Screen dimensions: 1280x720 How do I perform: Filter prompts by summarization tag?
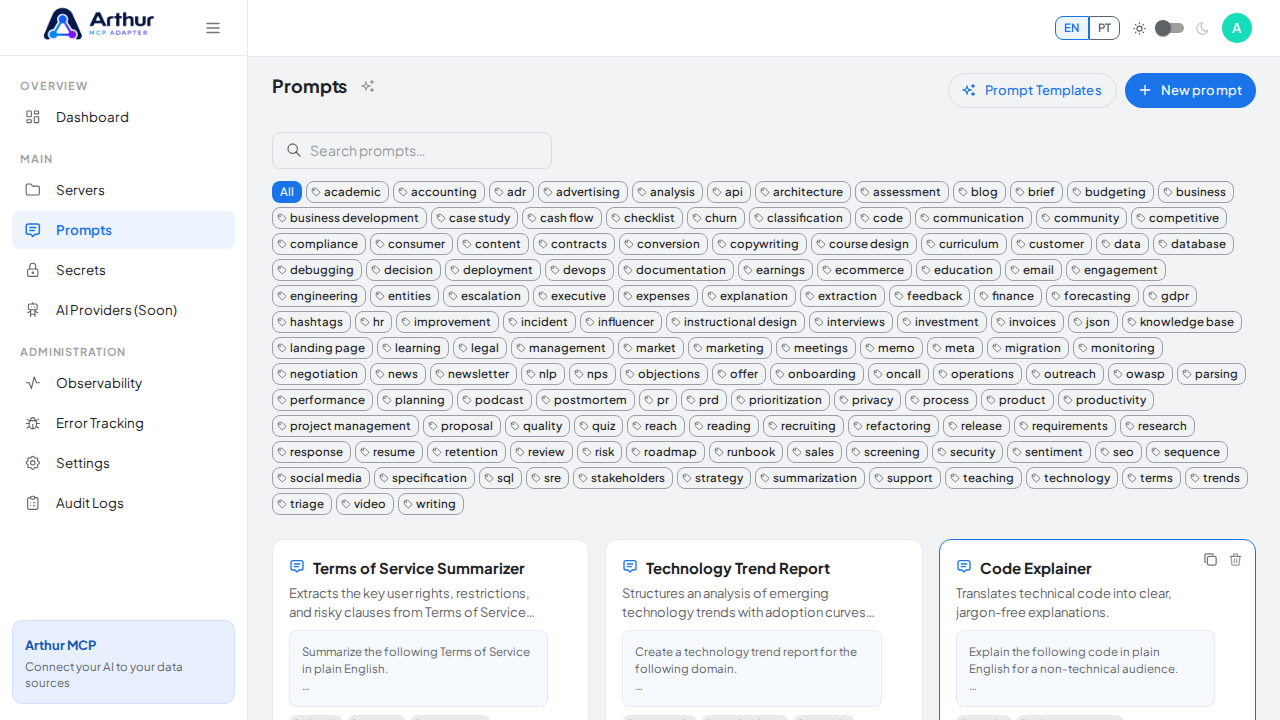[810, 478]
